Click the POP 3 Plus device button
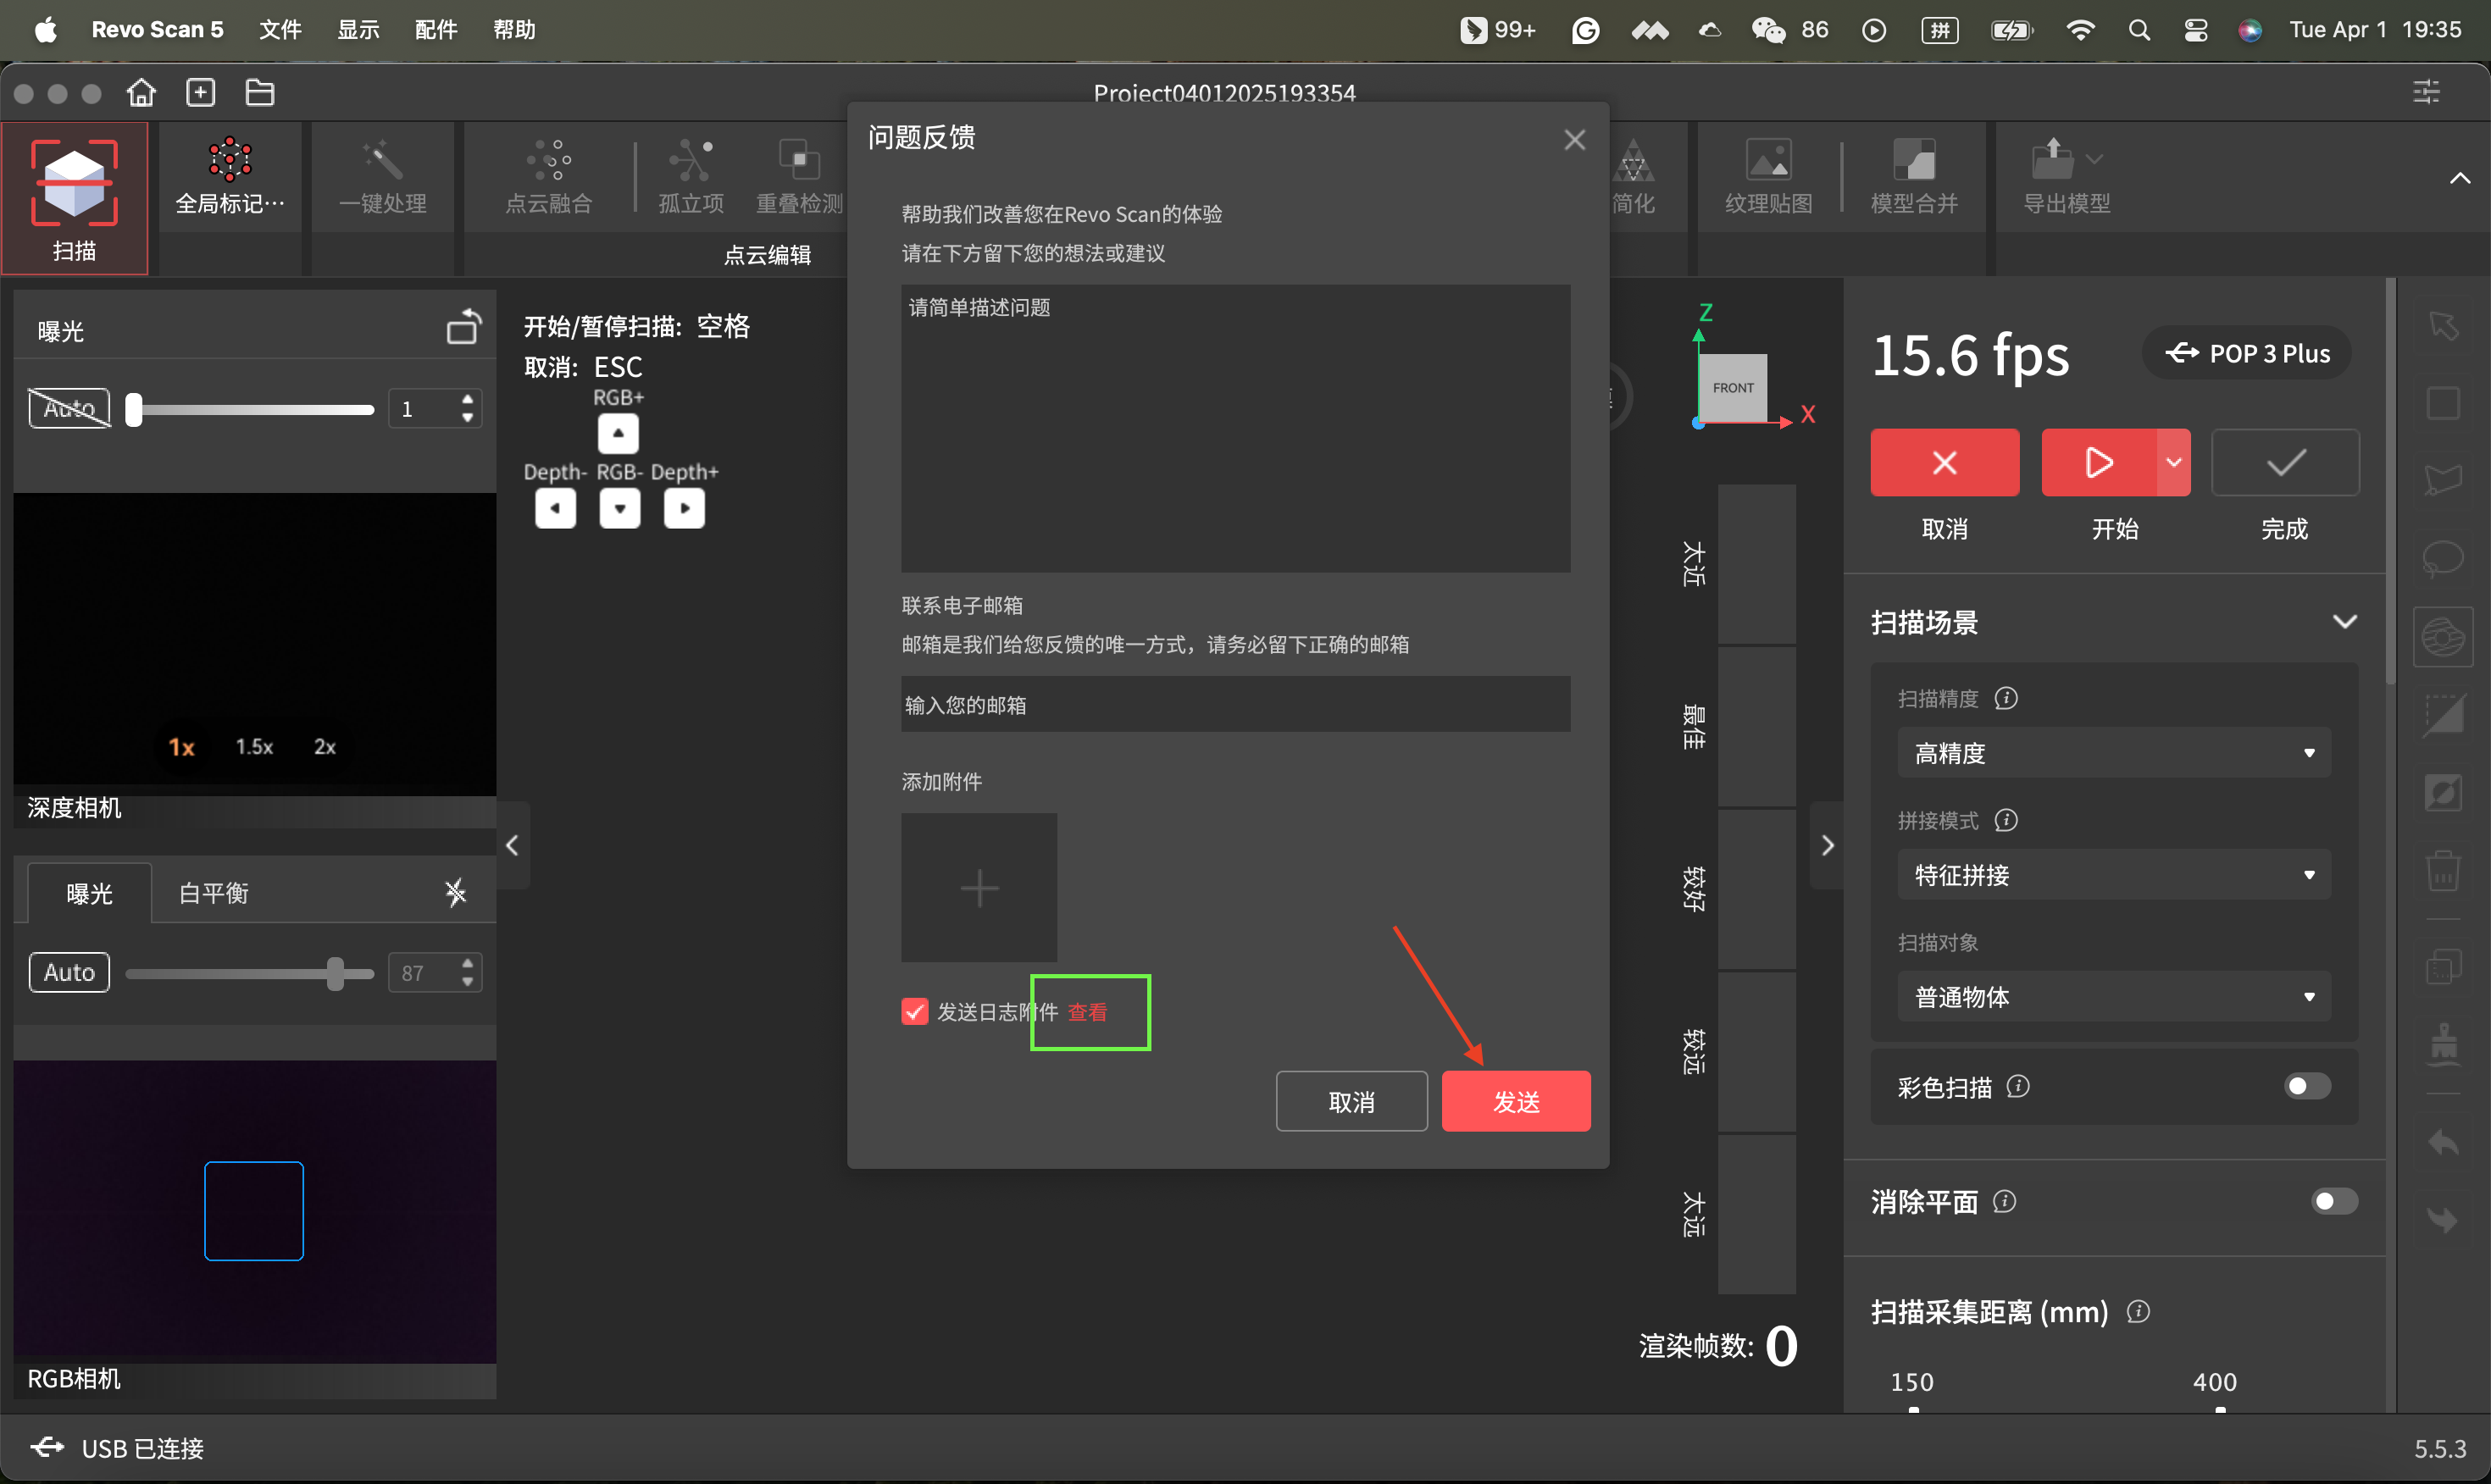 pos(2246,353)
